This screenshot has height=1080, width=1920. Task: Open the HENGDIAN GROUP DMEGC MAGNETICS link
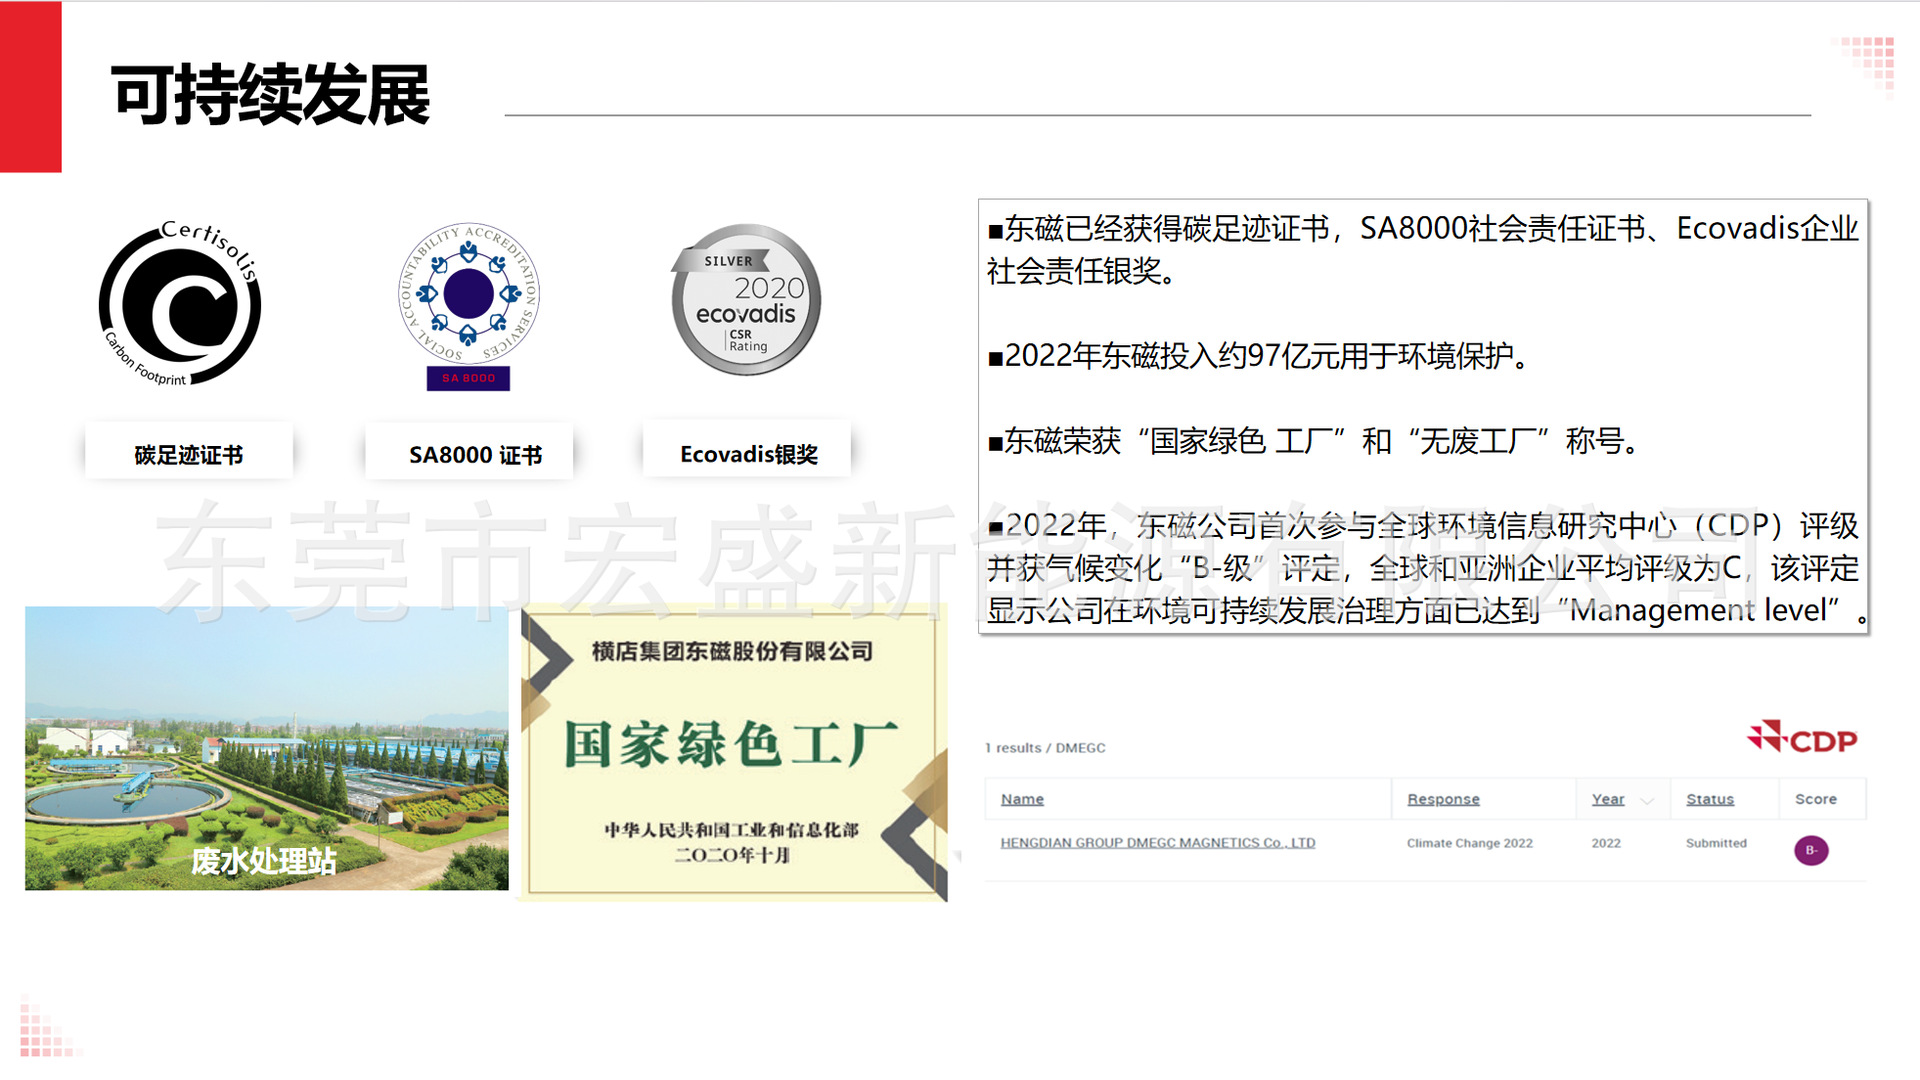[x=1157, y=843]
